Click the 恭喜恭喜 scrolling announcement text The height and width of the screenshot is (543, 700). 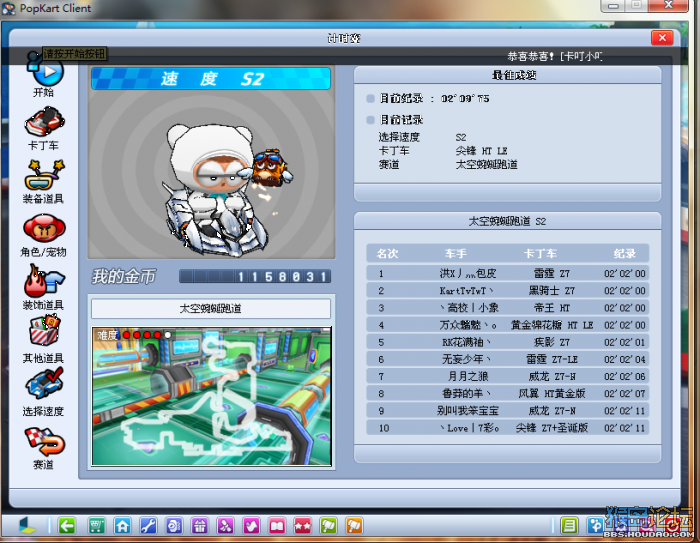point(554,56)
